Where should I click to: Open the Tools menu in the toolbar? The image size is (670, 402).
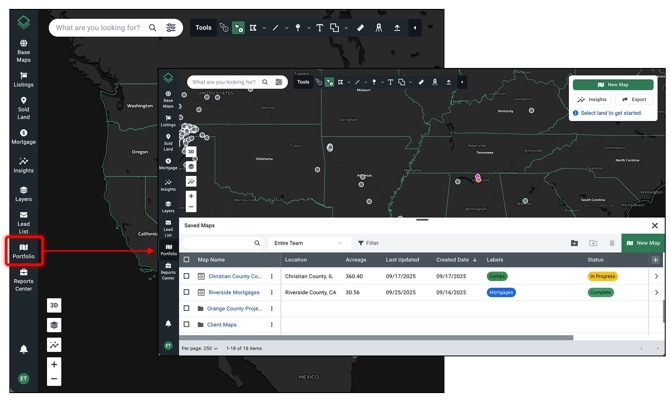click(203, 28)
